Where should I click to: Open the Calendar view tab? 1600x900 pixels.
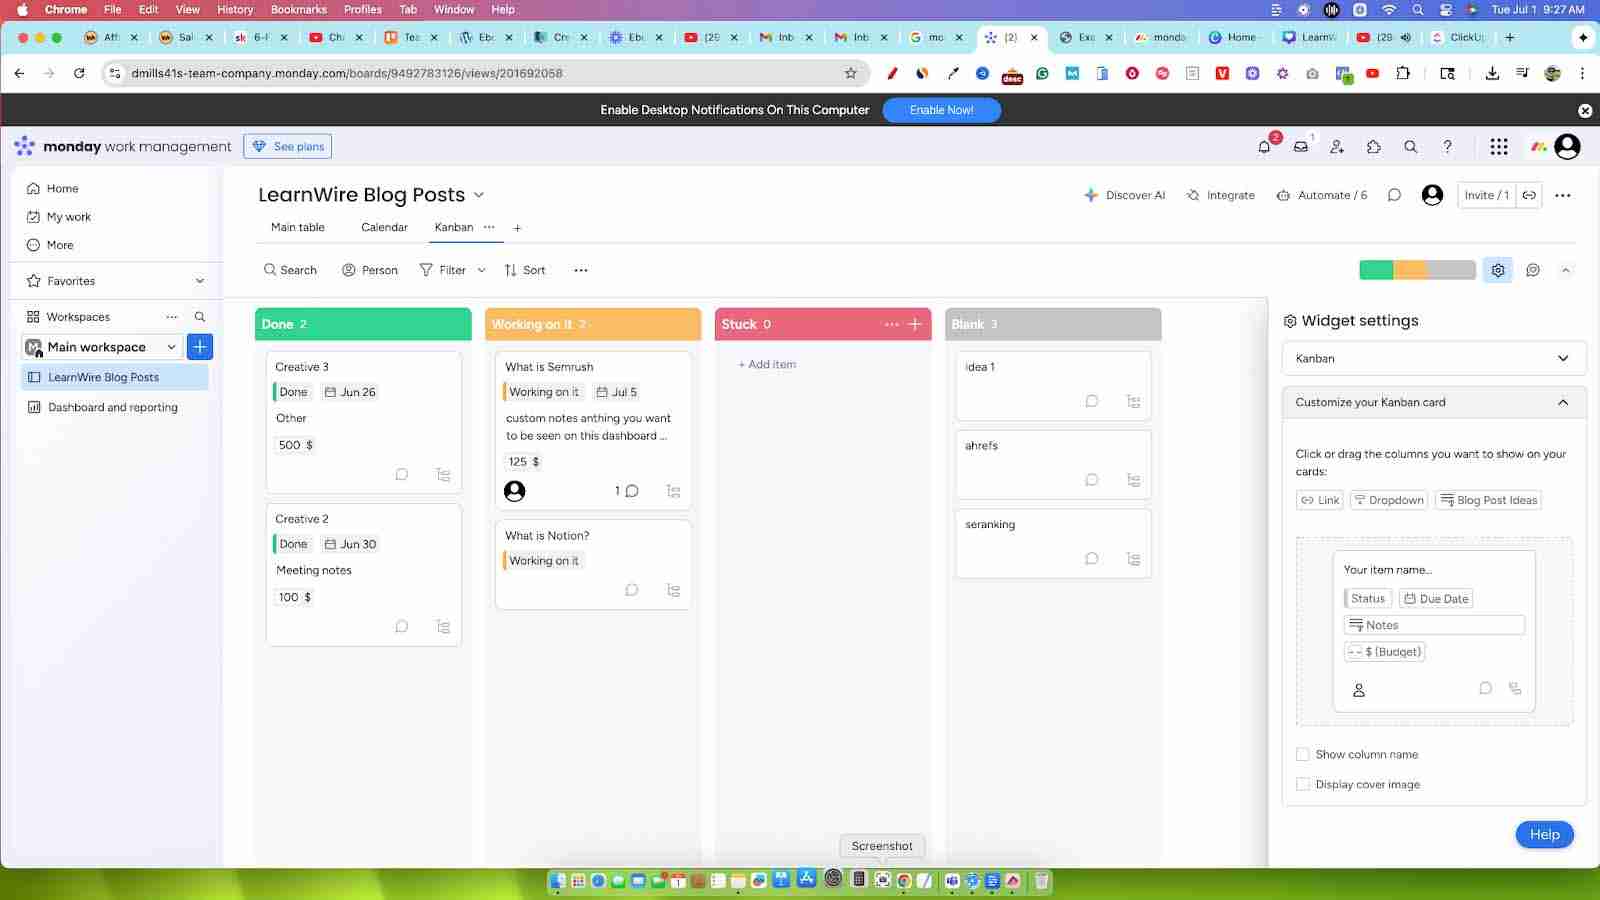(383, 227)
